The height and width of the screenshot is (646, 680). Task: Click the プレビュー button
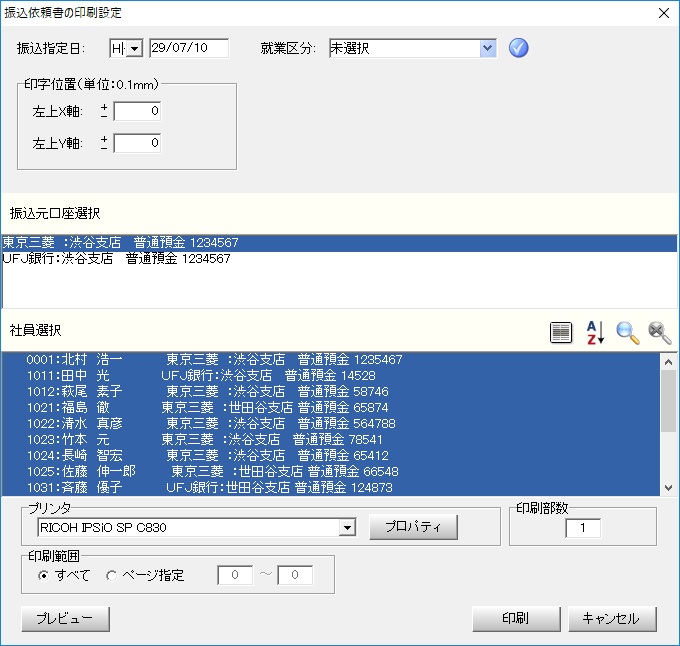pyautogui.click(x=65, y=619)
